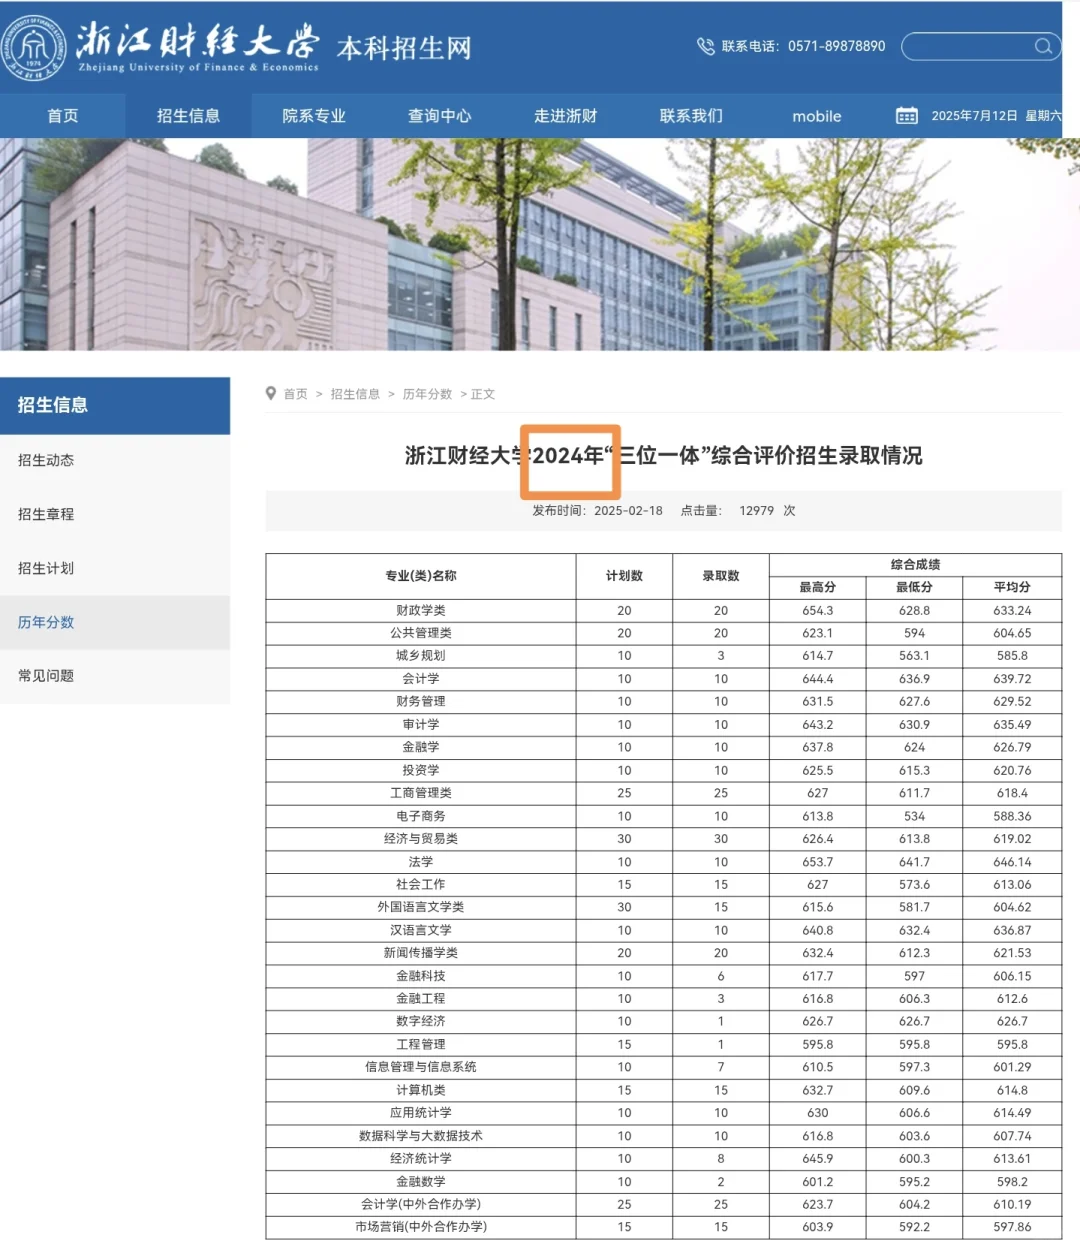Click the 投资学 row name
This screenshot has width=1080, height=1256.
(421, 770)
